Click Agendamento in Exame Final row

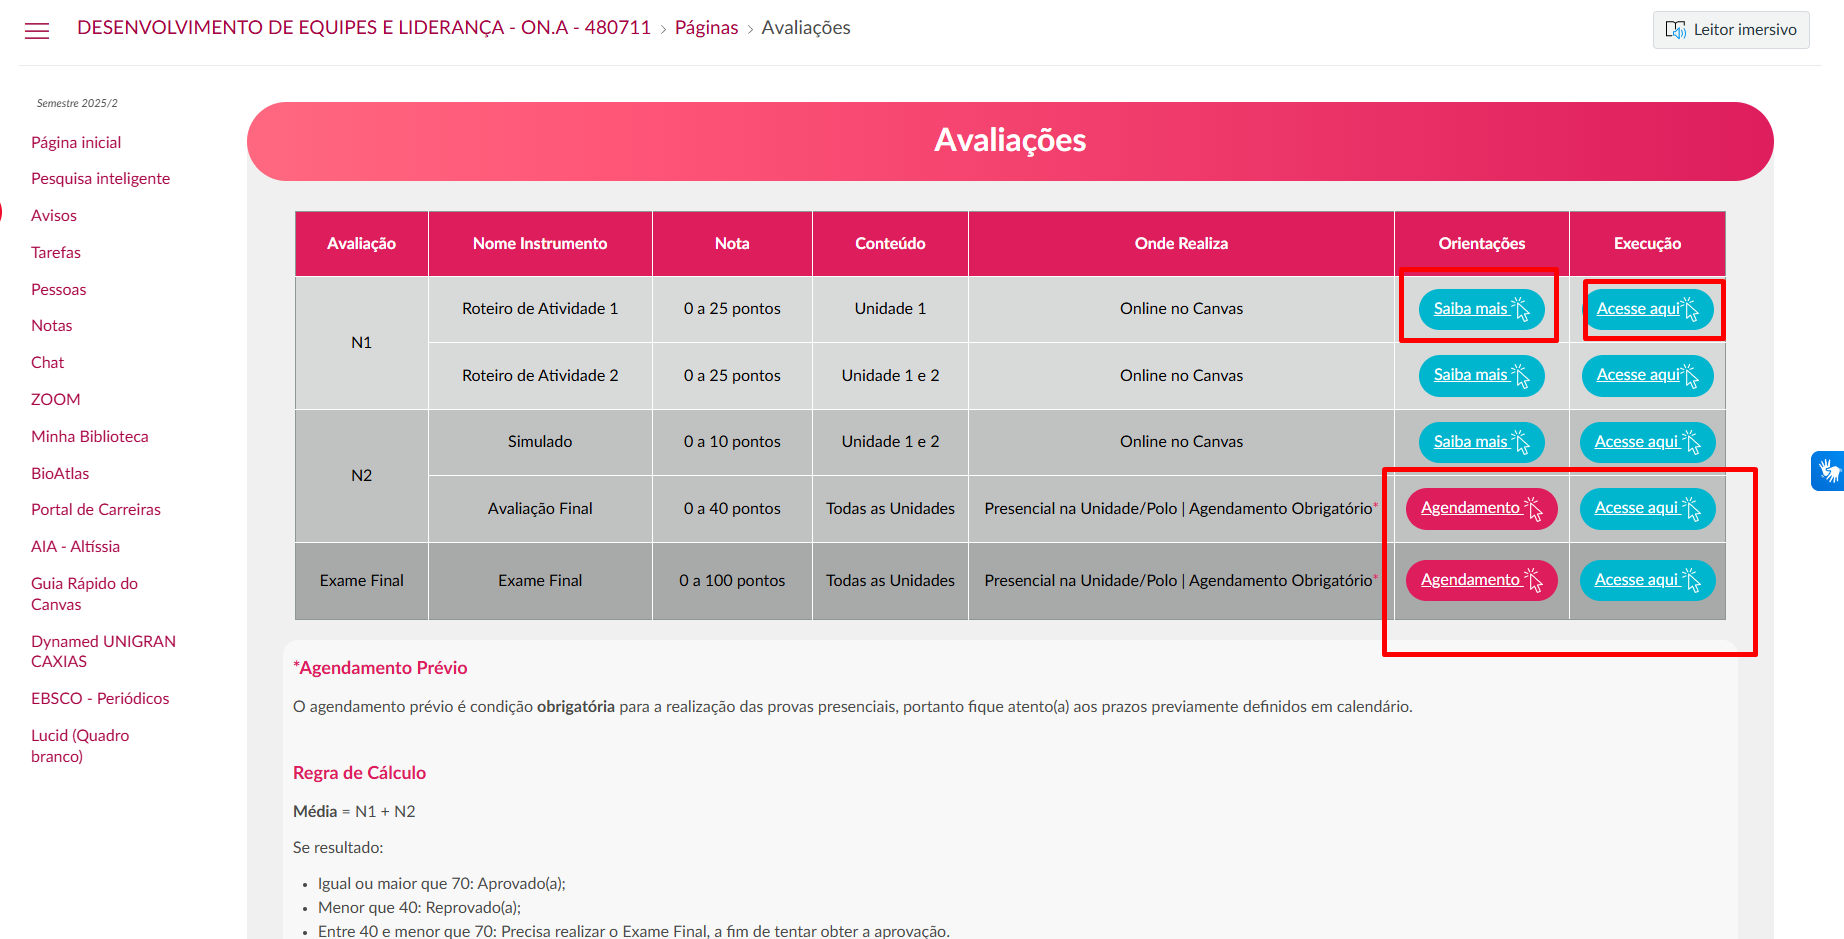pyautogui.click(x=1481, y=580)
